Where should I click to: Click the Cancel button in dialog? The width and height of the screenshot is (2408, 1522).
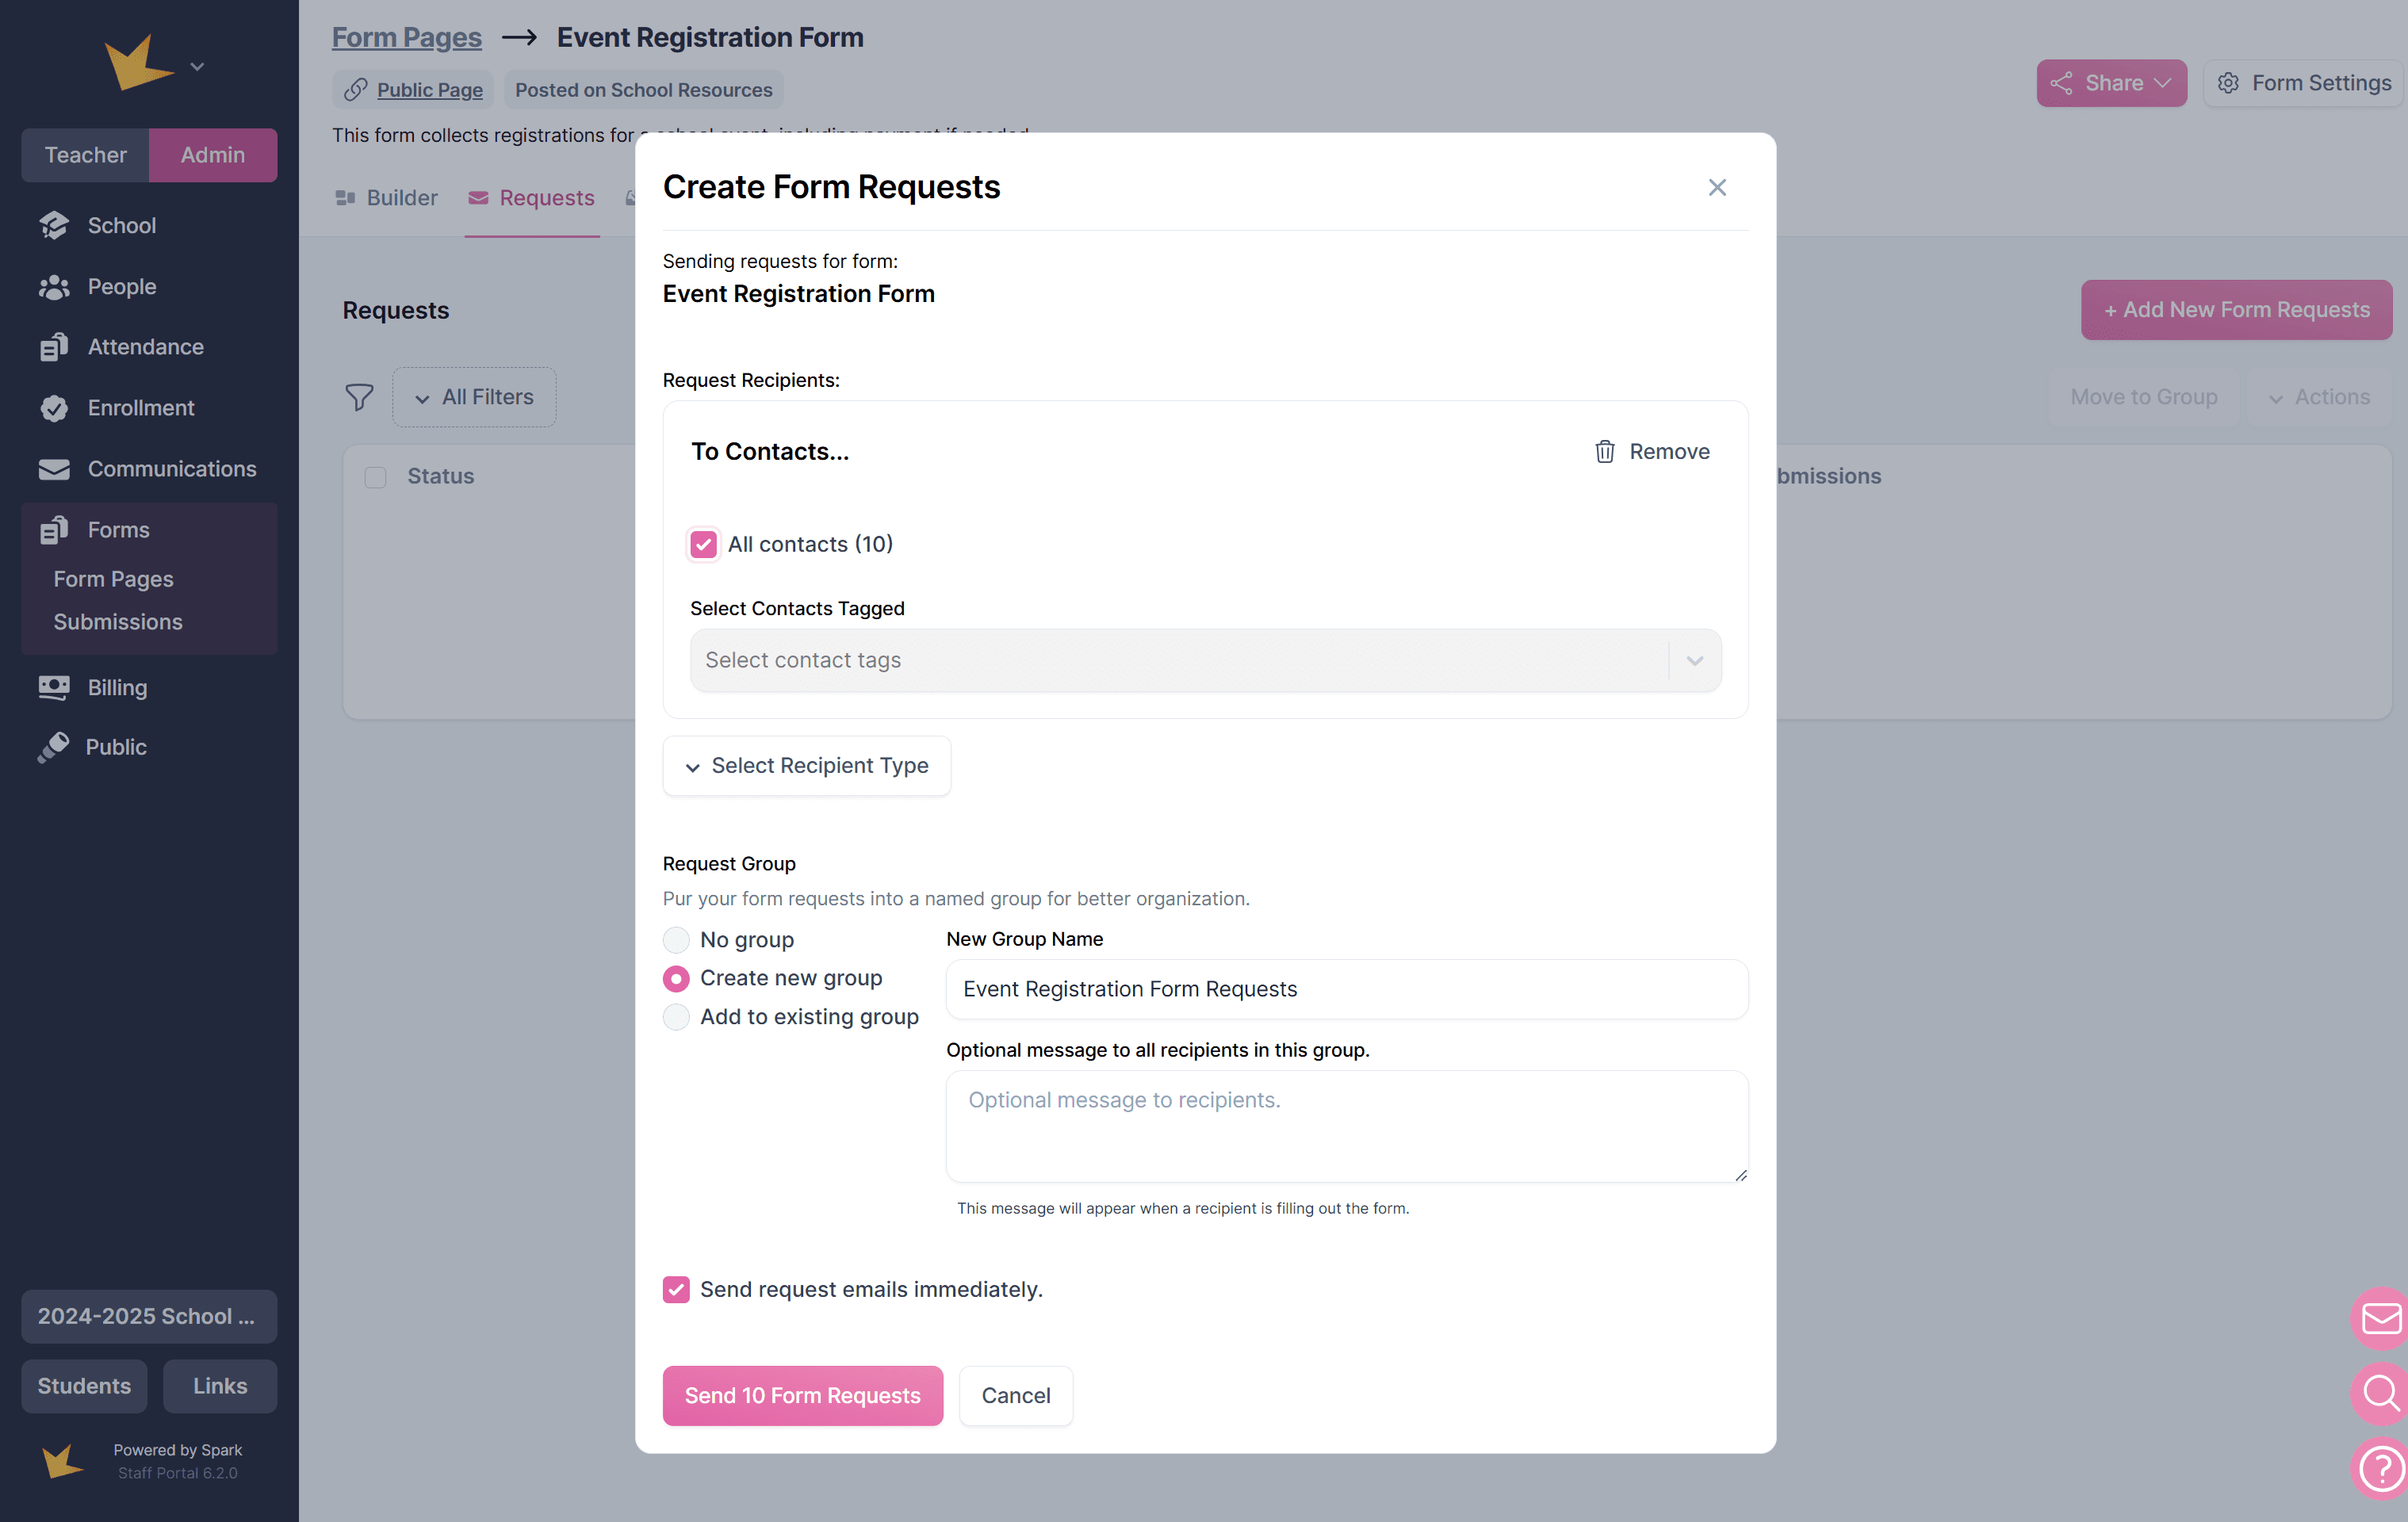coord(1015,1395)
